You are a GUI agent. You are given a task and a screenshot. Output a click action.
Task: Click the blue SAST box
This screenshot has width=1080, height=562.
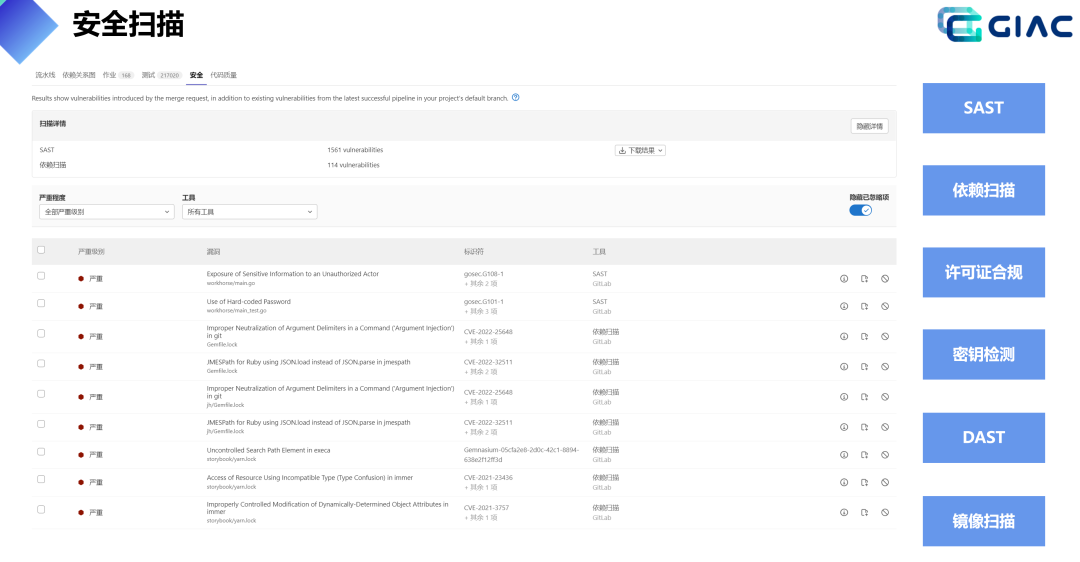tap(984, 108)
